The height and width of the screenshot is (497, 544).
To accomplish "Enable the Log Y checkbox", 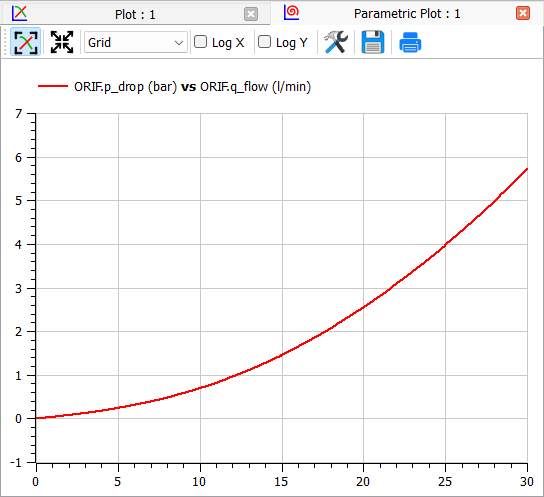I will pyautogui.click(x=264, y=42).
